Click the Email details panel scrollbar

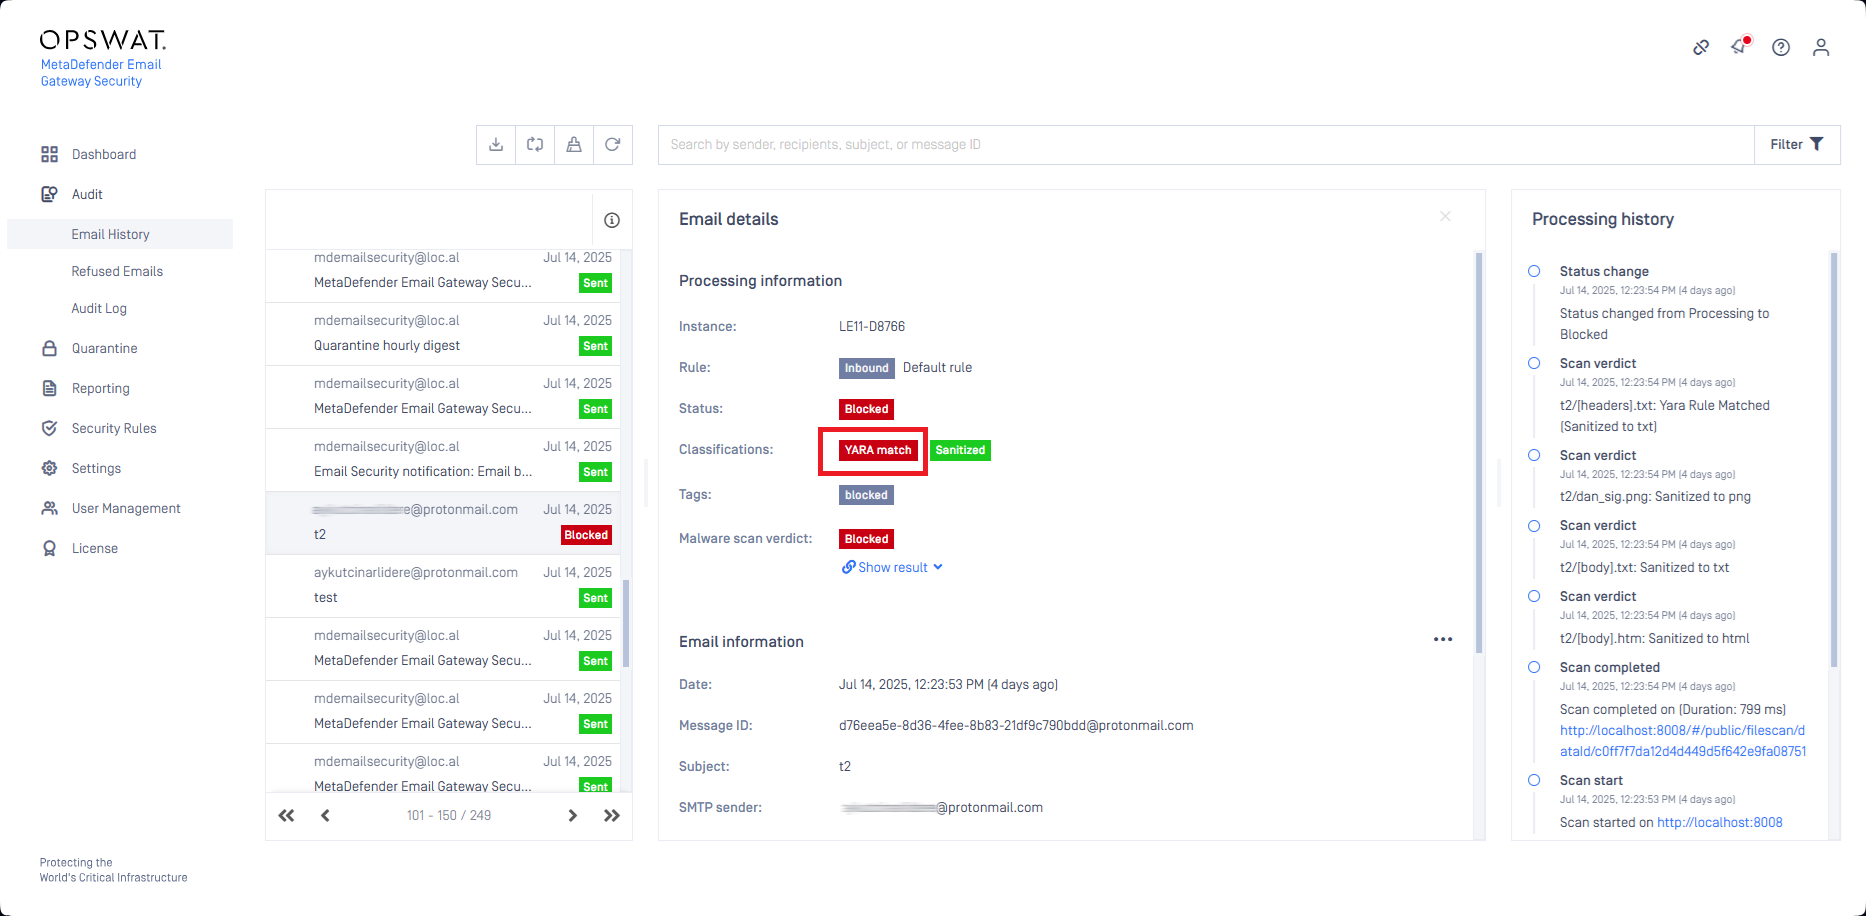1479,453
